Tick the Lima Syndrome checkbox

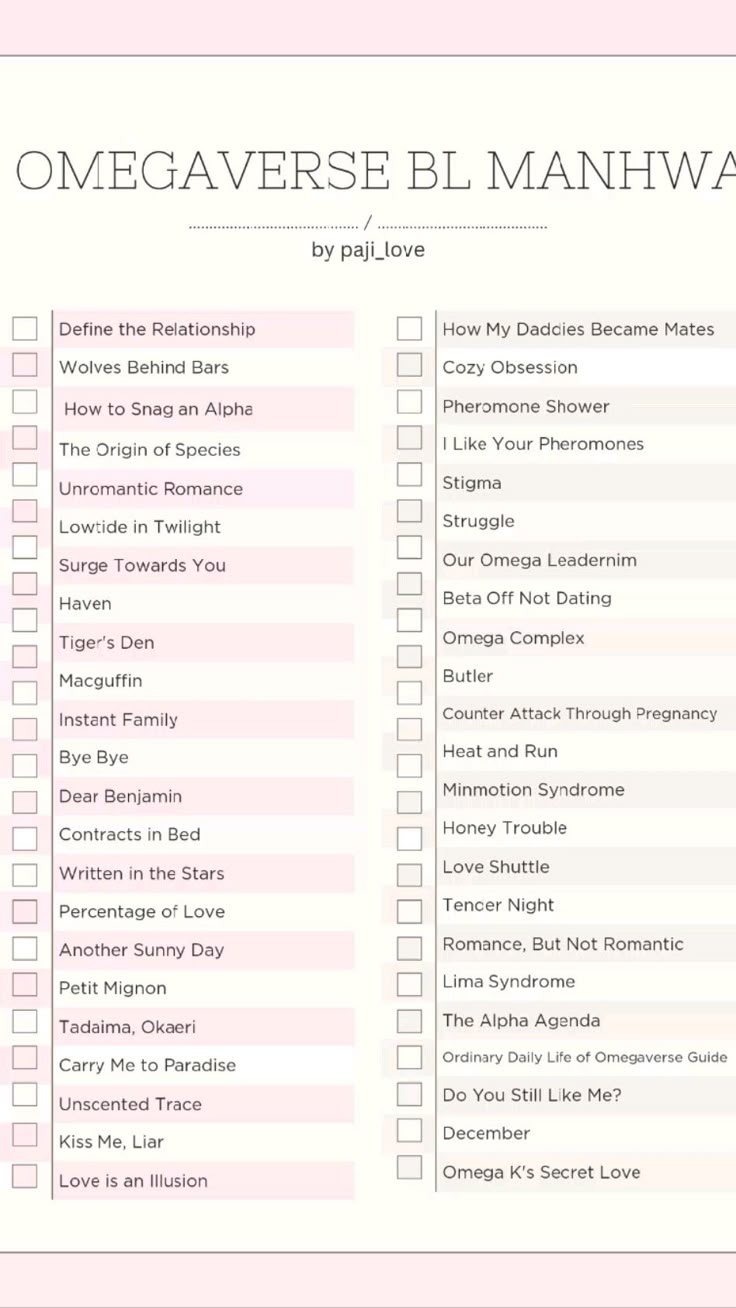click(409, 984)
